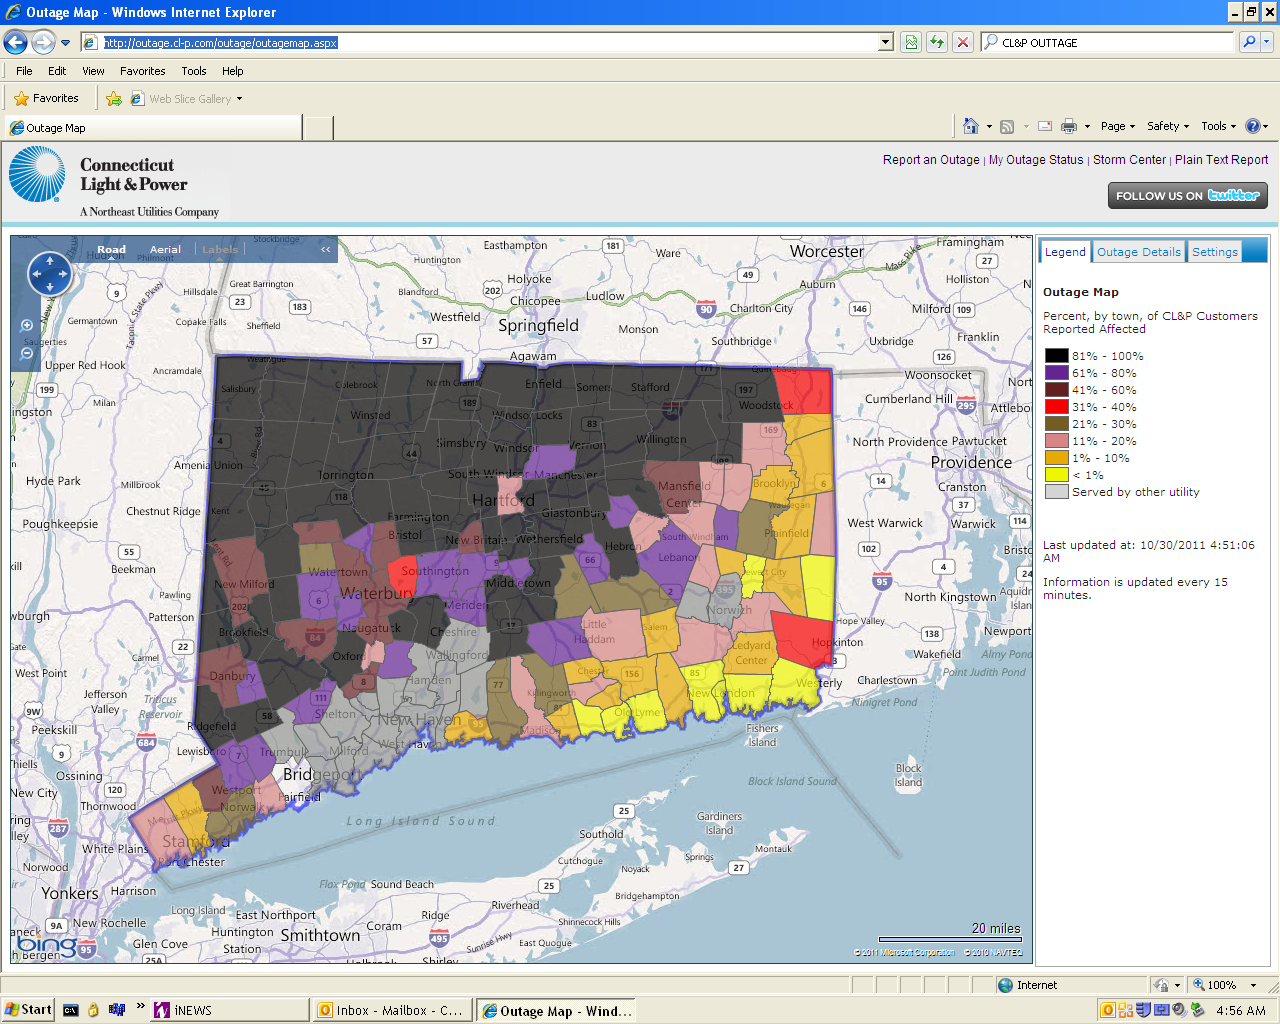Open the View menu
The width and height of the screenshot is (1280, 1024).
tap(93, 71)
